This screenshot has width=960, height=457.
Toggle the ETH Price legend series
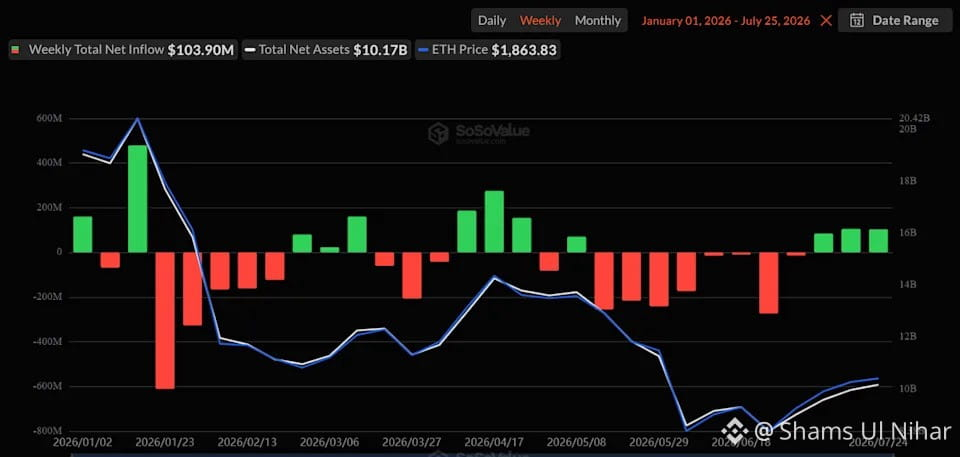coord(487,50)
